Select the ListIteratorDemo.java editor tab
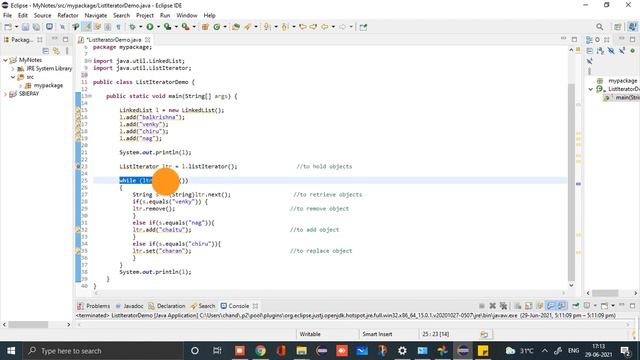 click(113, 40)
